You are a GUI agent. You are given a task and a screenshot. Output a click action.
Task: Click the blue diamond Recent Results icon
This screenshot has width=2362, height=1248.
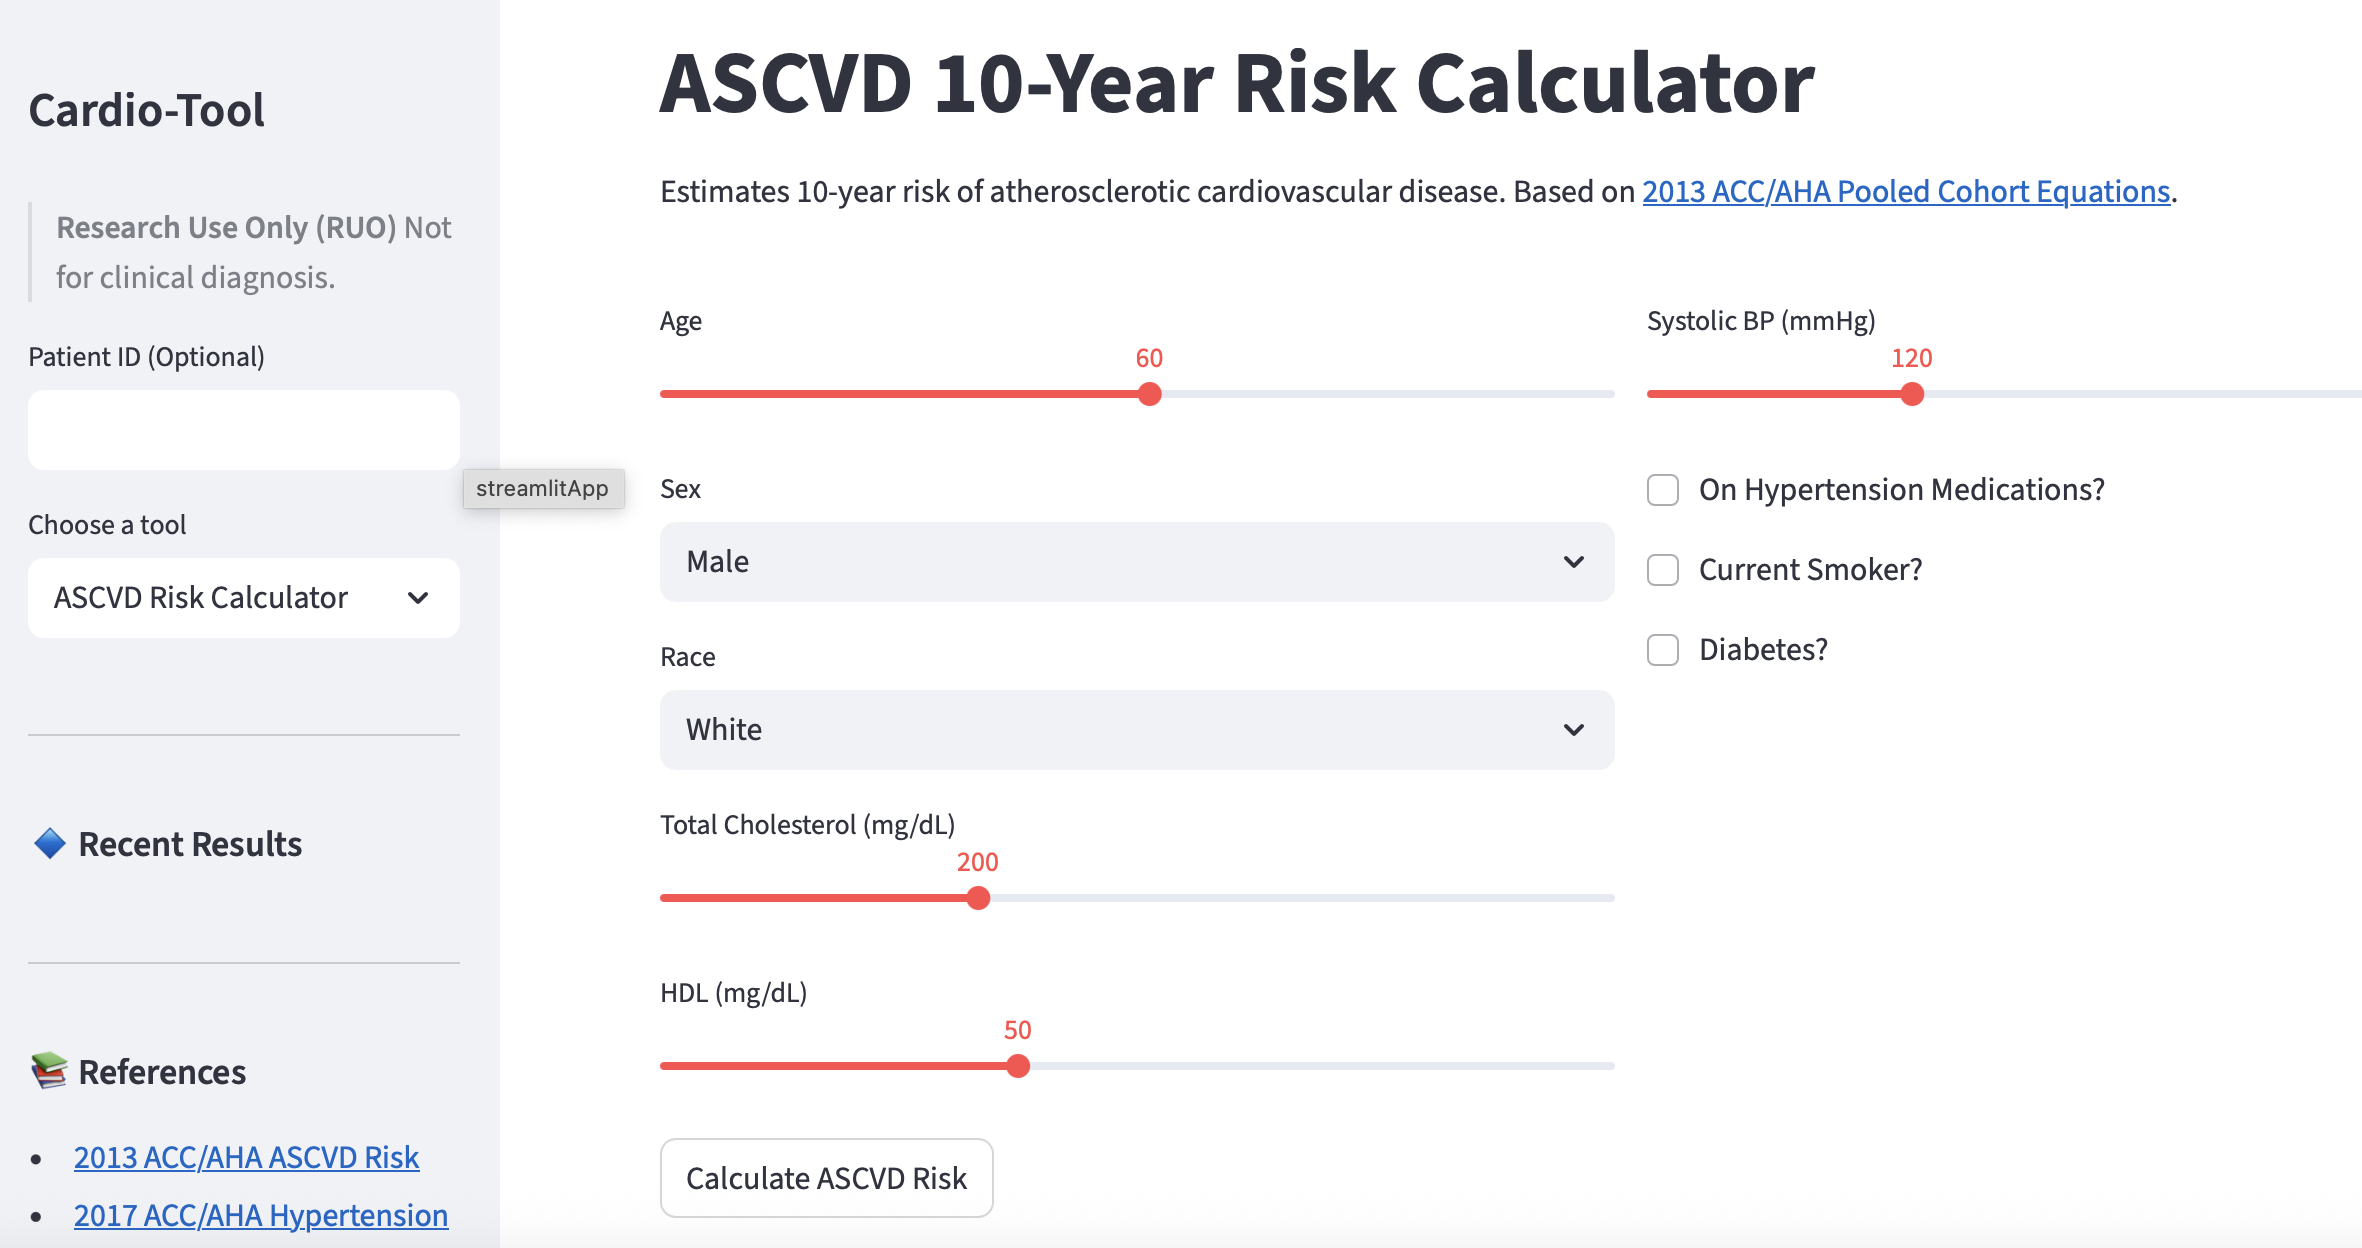tap(49, 844)
